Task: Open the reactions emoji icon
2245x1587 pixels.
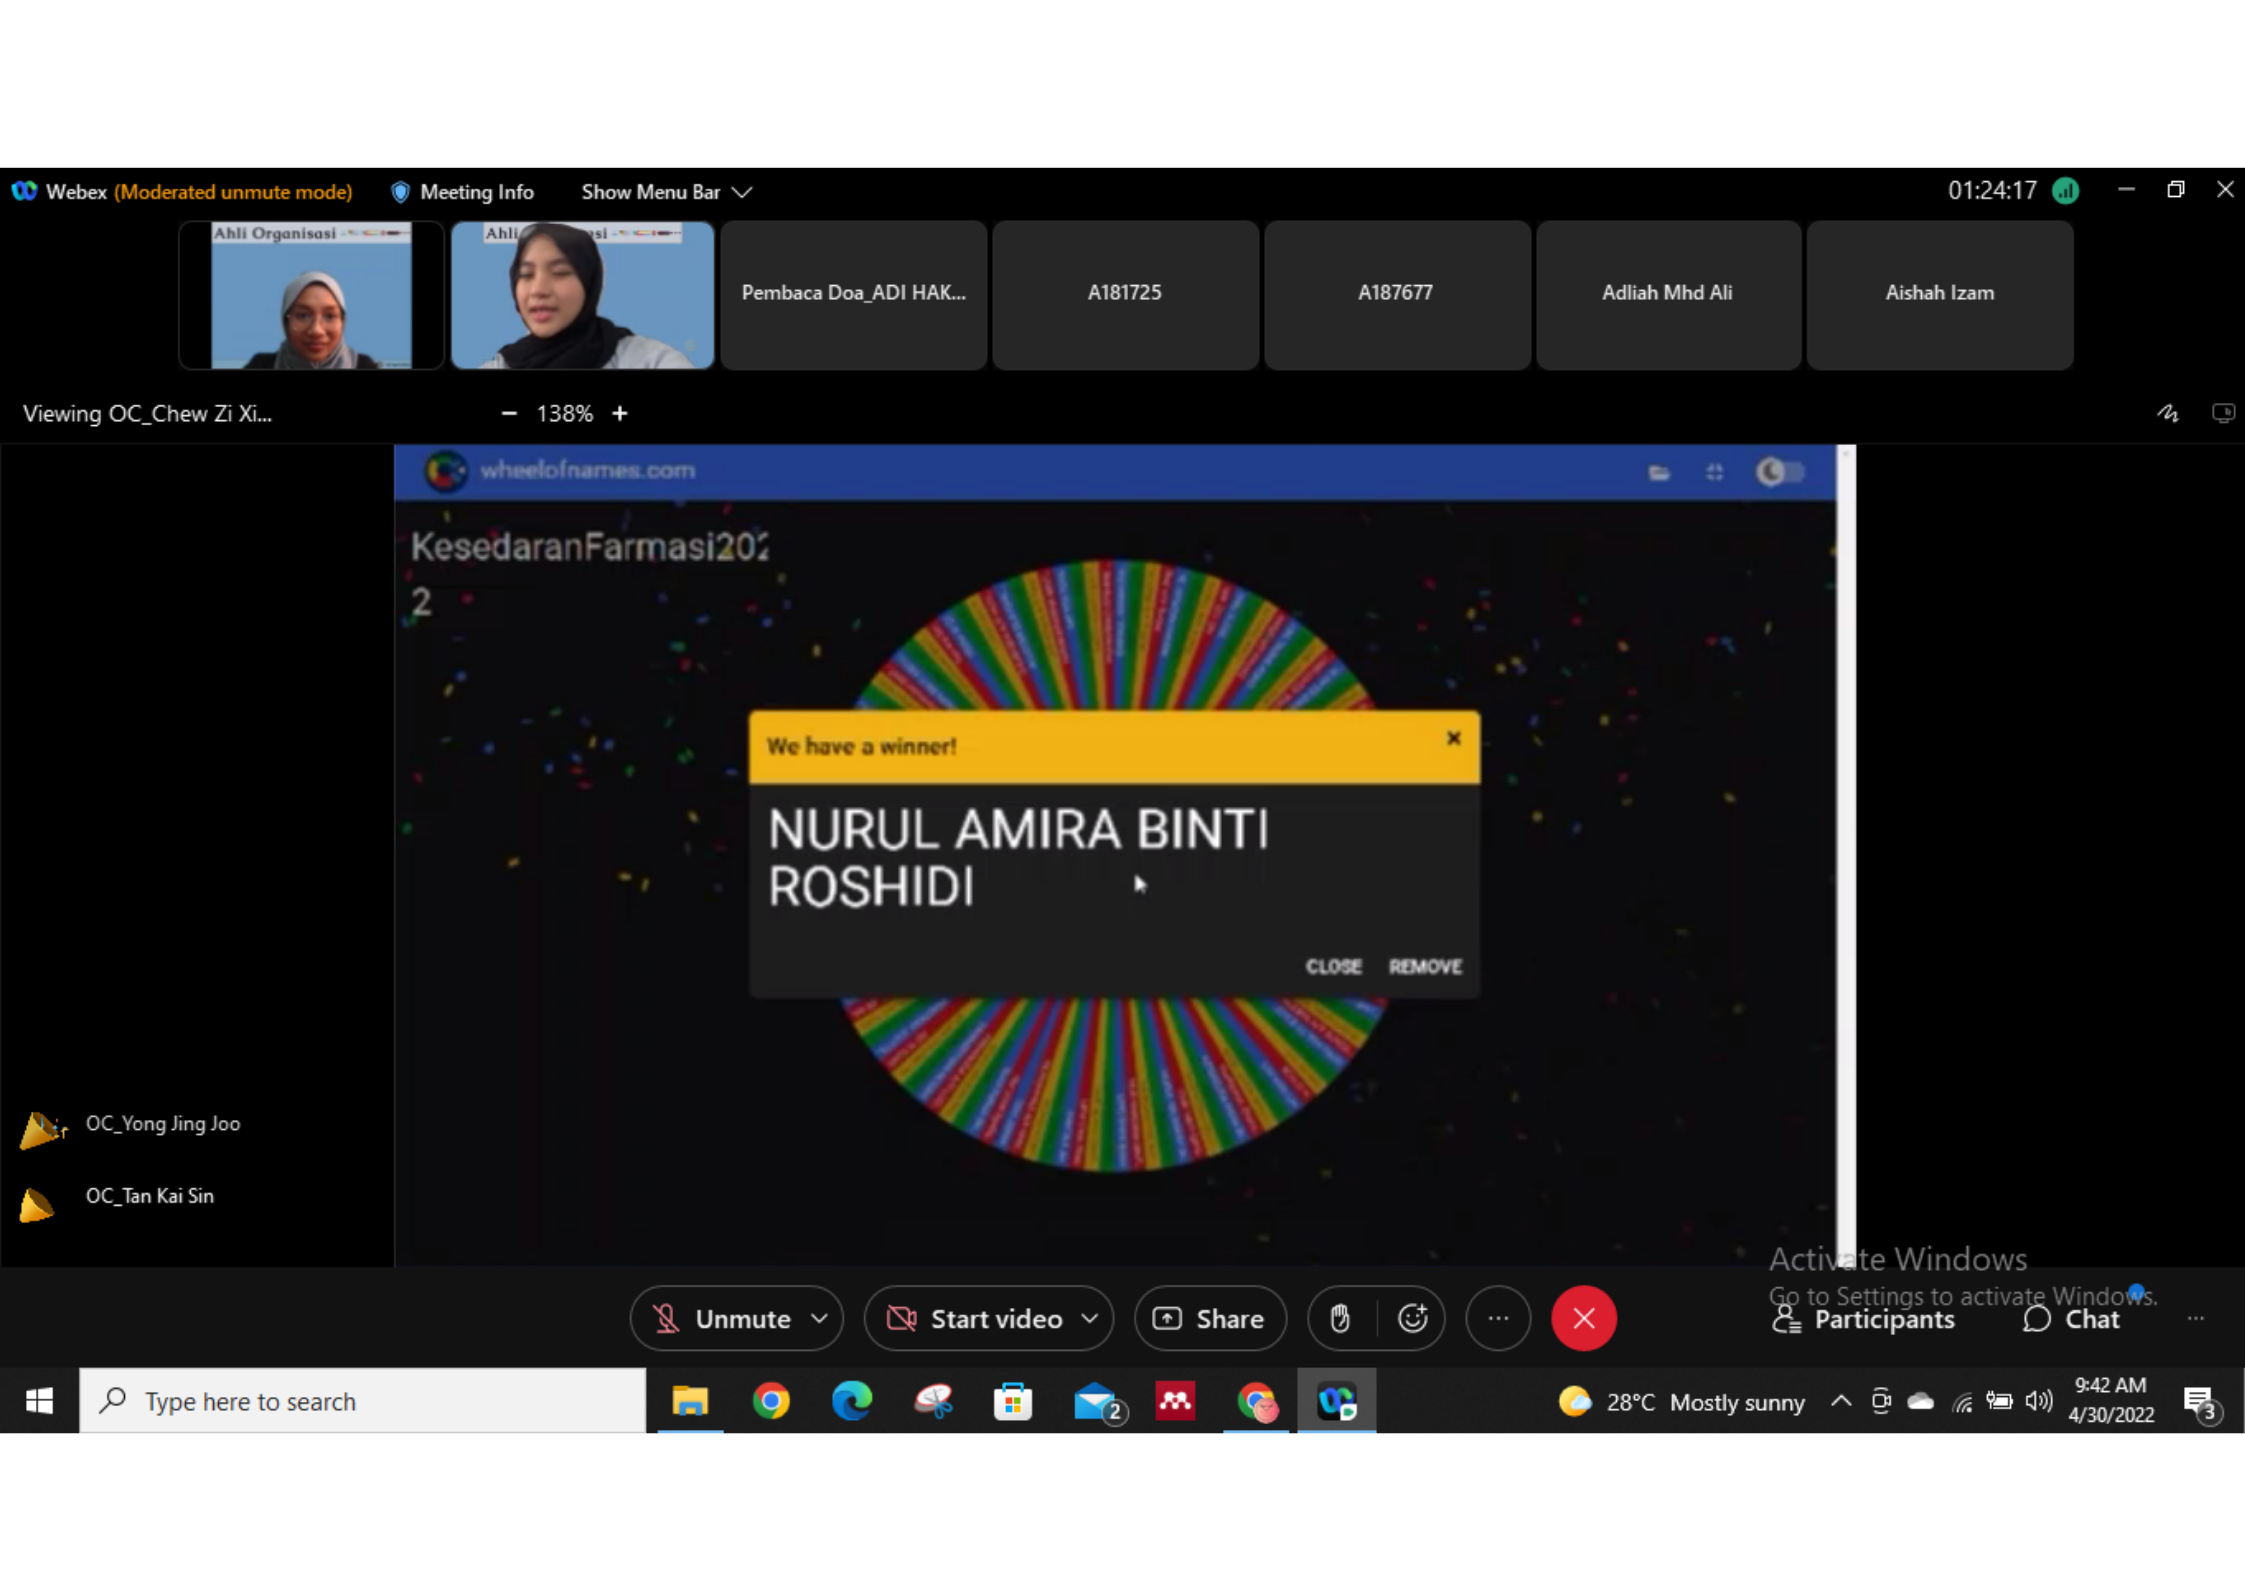Action: click(1412, 1318)
